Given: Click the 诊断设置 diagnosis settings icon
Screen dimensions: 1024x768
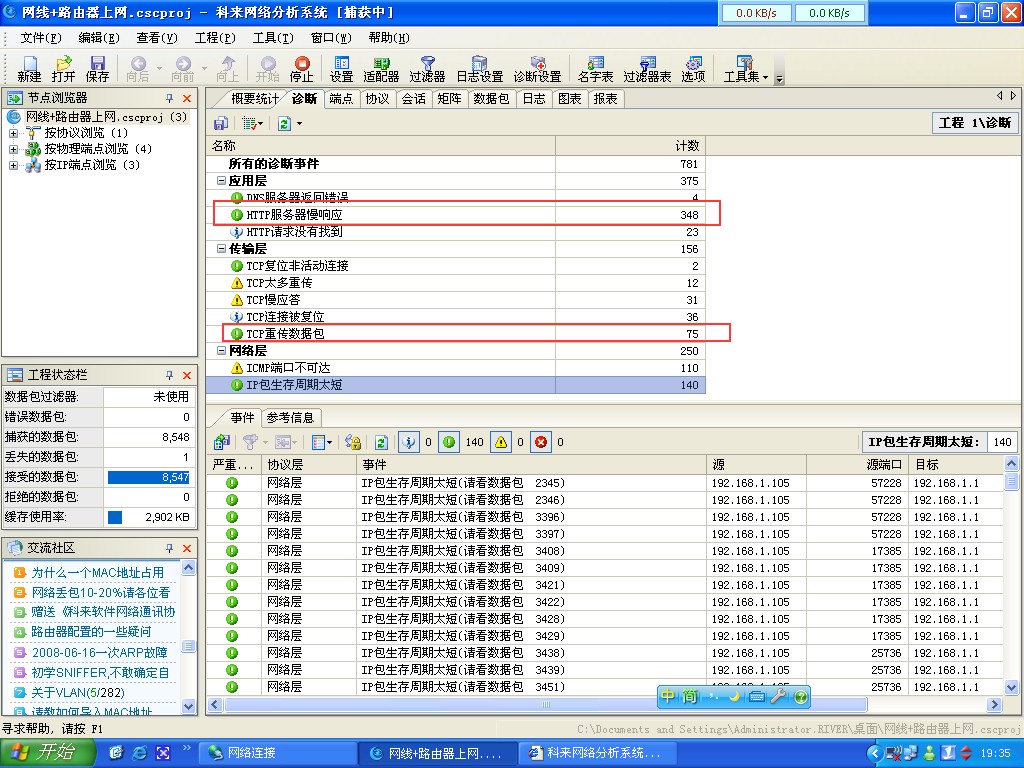Looking at the screenshot, I should point(537,68).
